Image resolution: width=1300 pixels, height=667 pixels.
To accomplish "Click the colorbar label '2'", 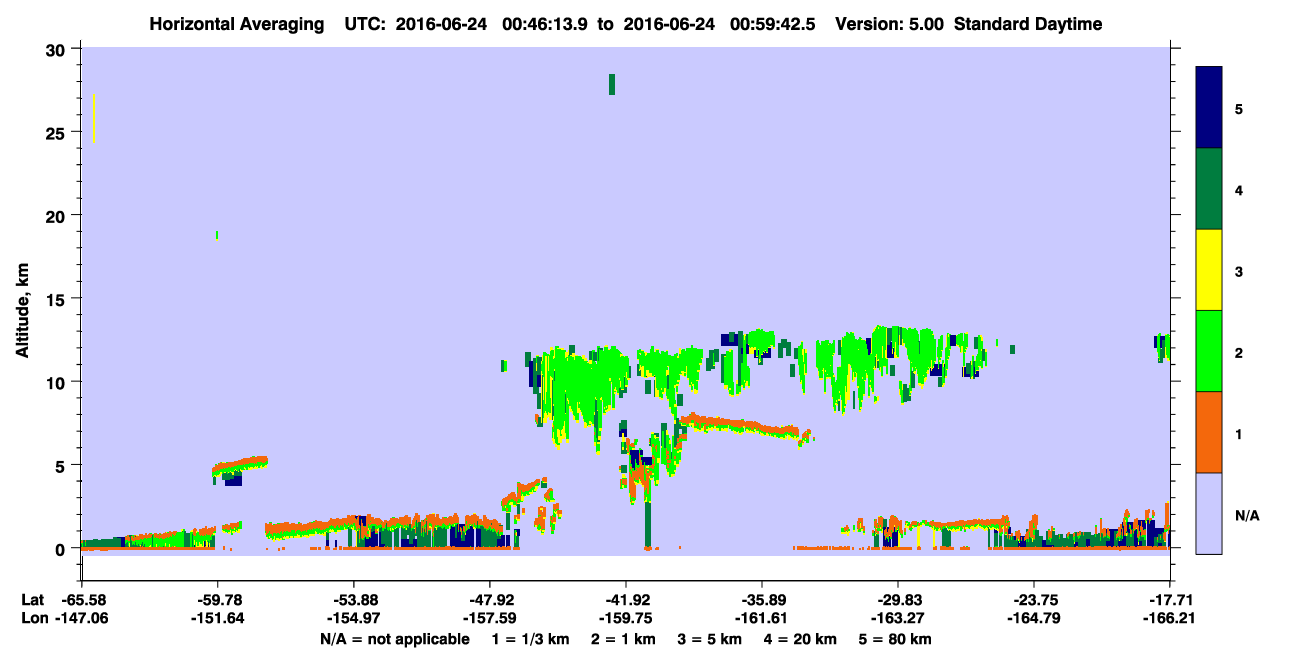I will click(1239, 352).
